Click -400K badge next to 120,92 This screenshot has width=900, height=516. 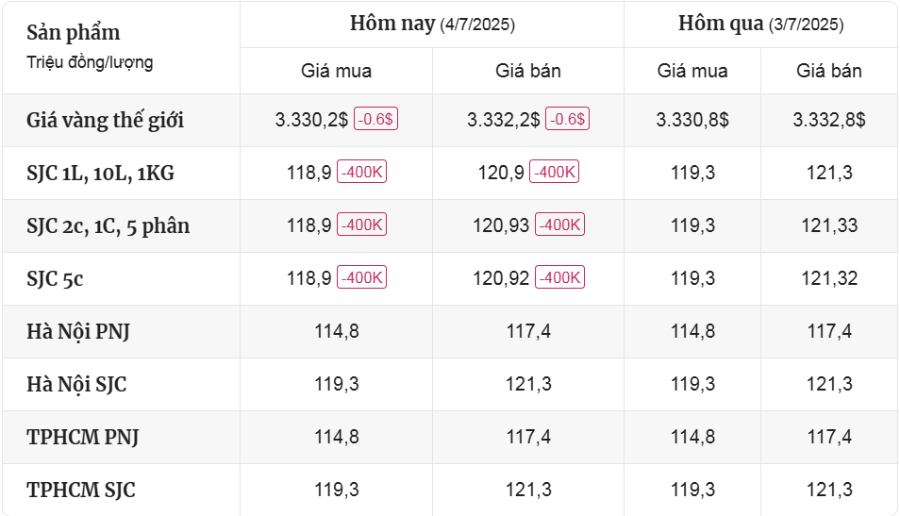(x=560, y=278)
